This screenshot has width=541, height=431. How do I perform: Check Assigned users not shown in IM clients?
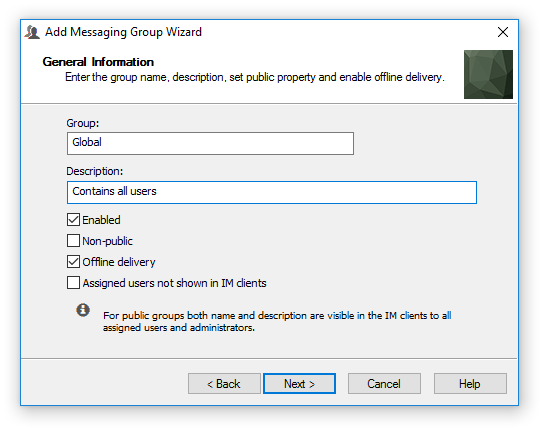pyautogui.click(x=73, y=283)
